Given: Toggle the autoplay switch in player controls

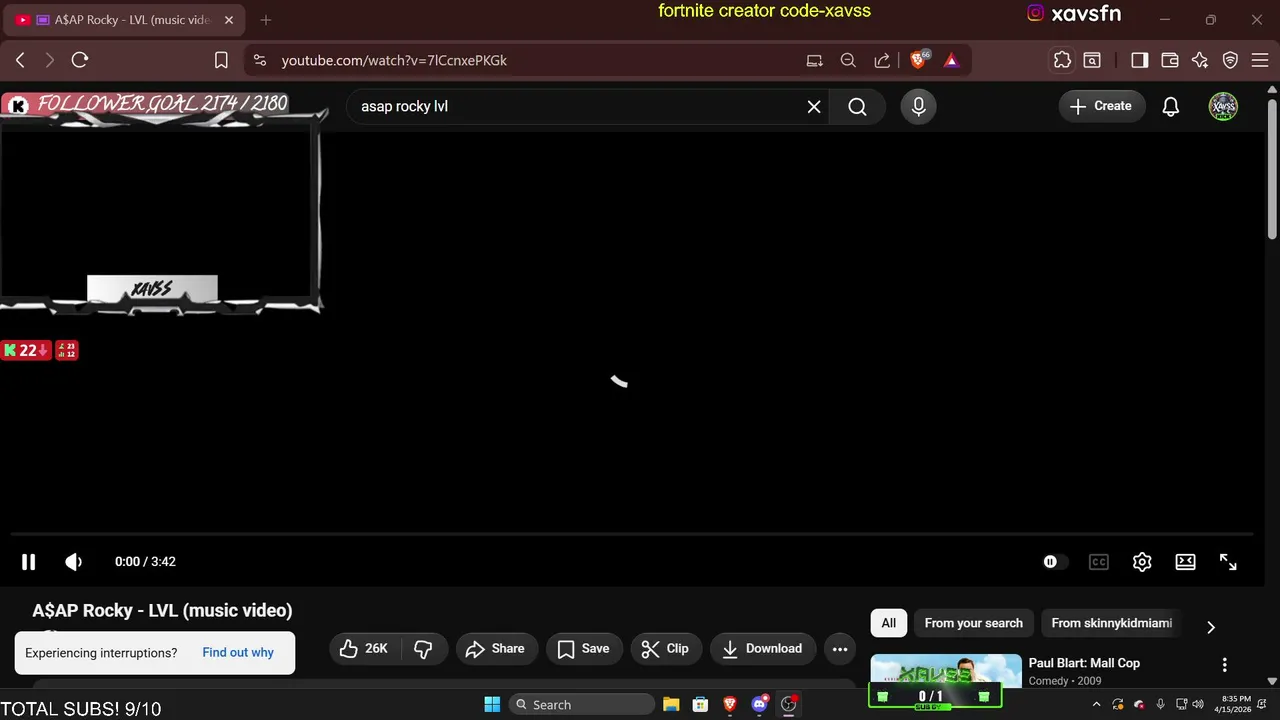Looking at the screenshot, I should [1053, 562].
